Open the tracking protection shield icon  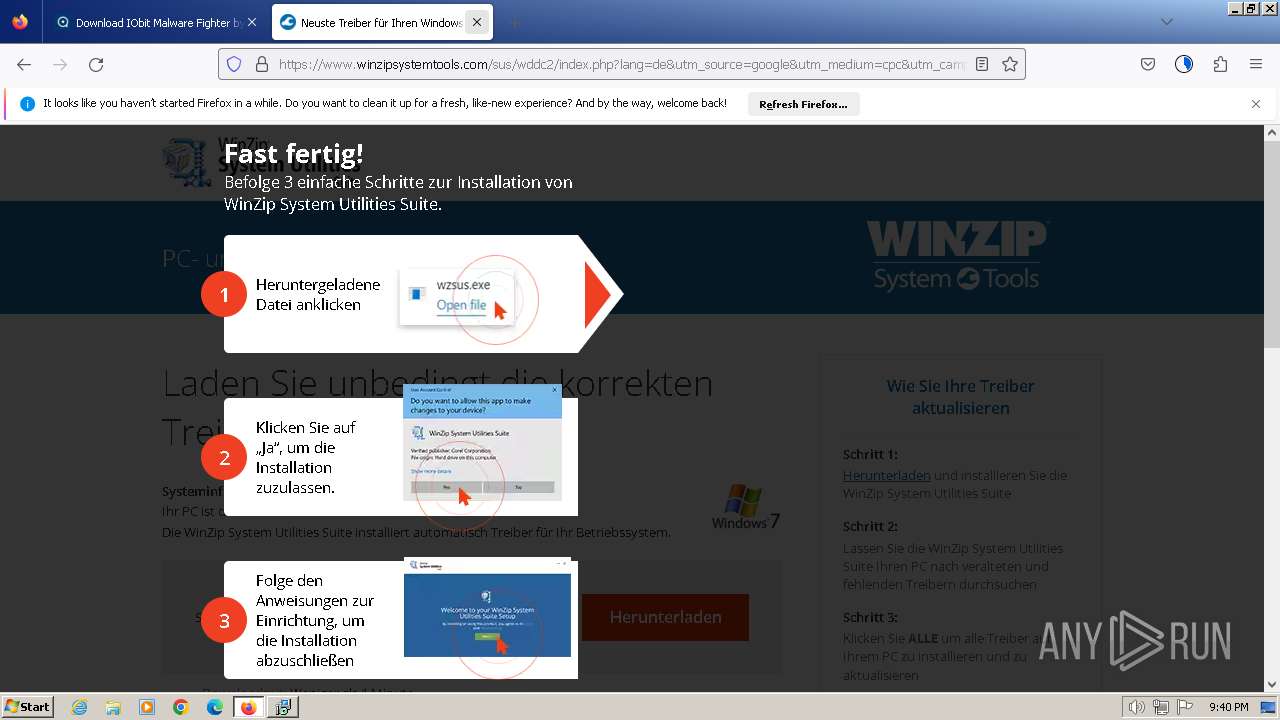(234, 64)
